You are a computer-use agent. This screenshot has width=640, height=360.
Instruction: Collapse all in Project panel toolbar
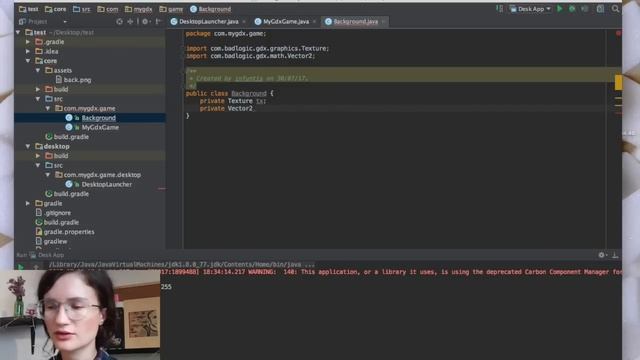130,21
